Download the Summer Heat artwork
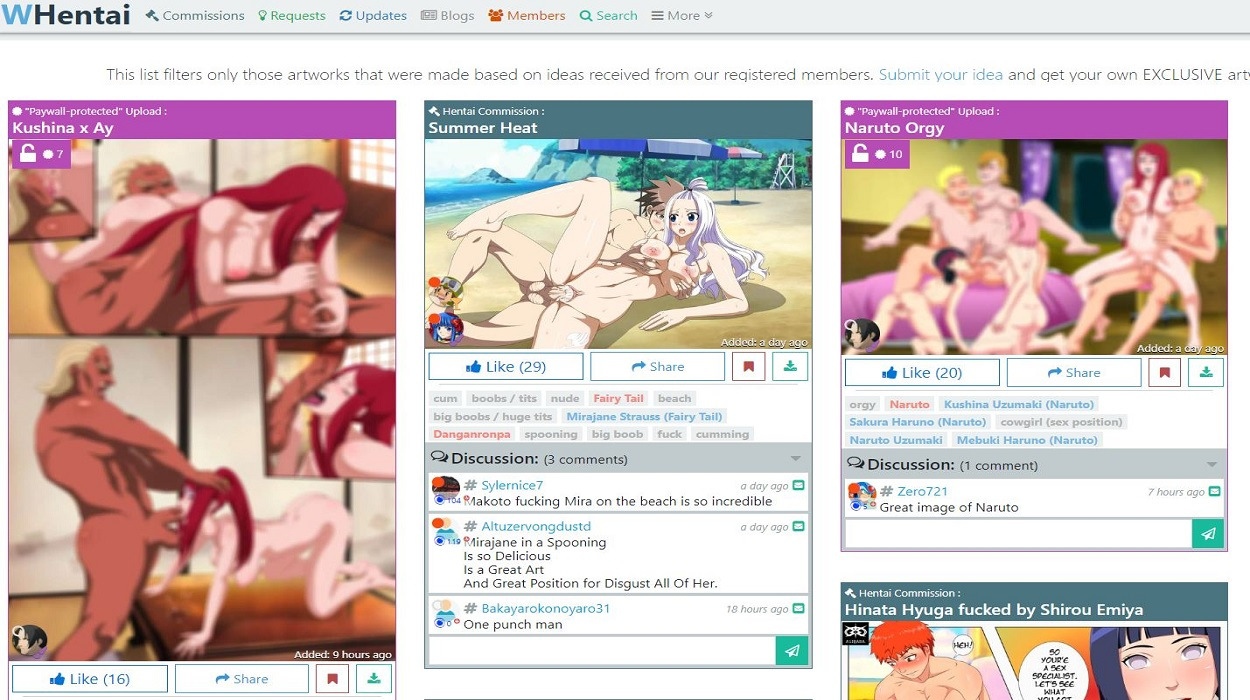 (790, 366)
